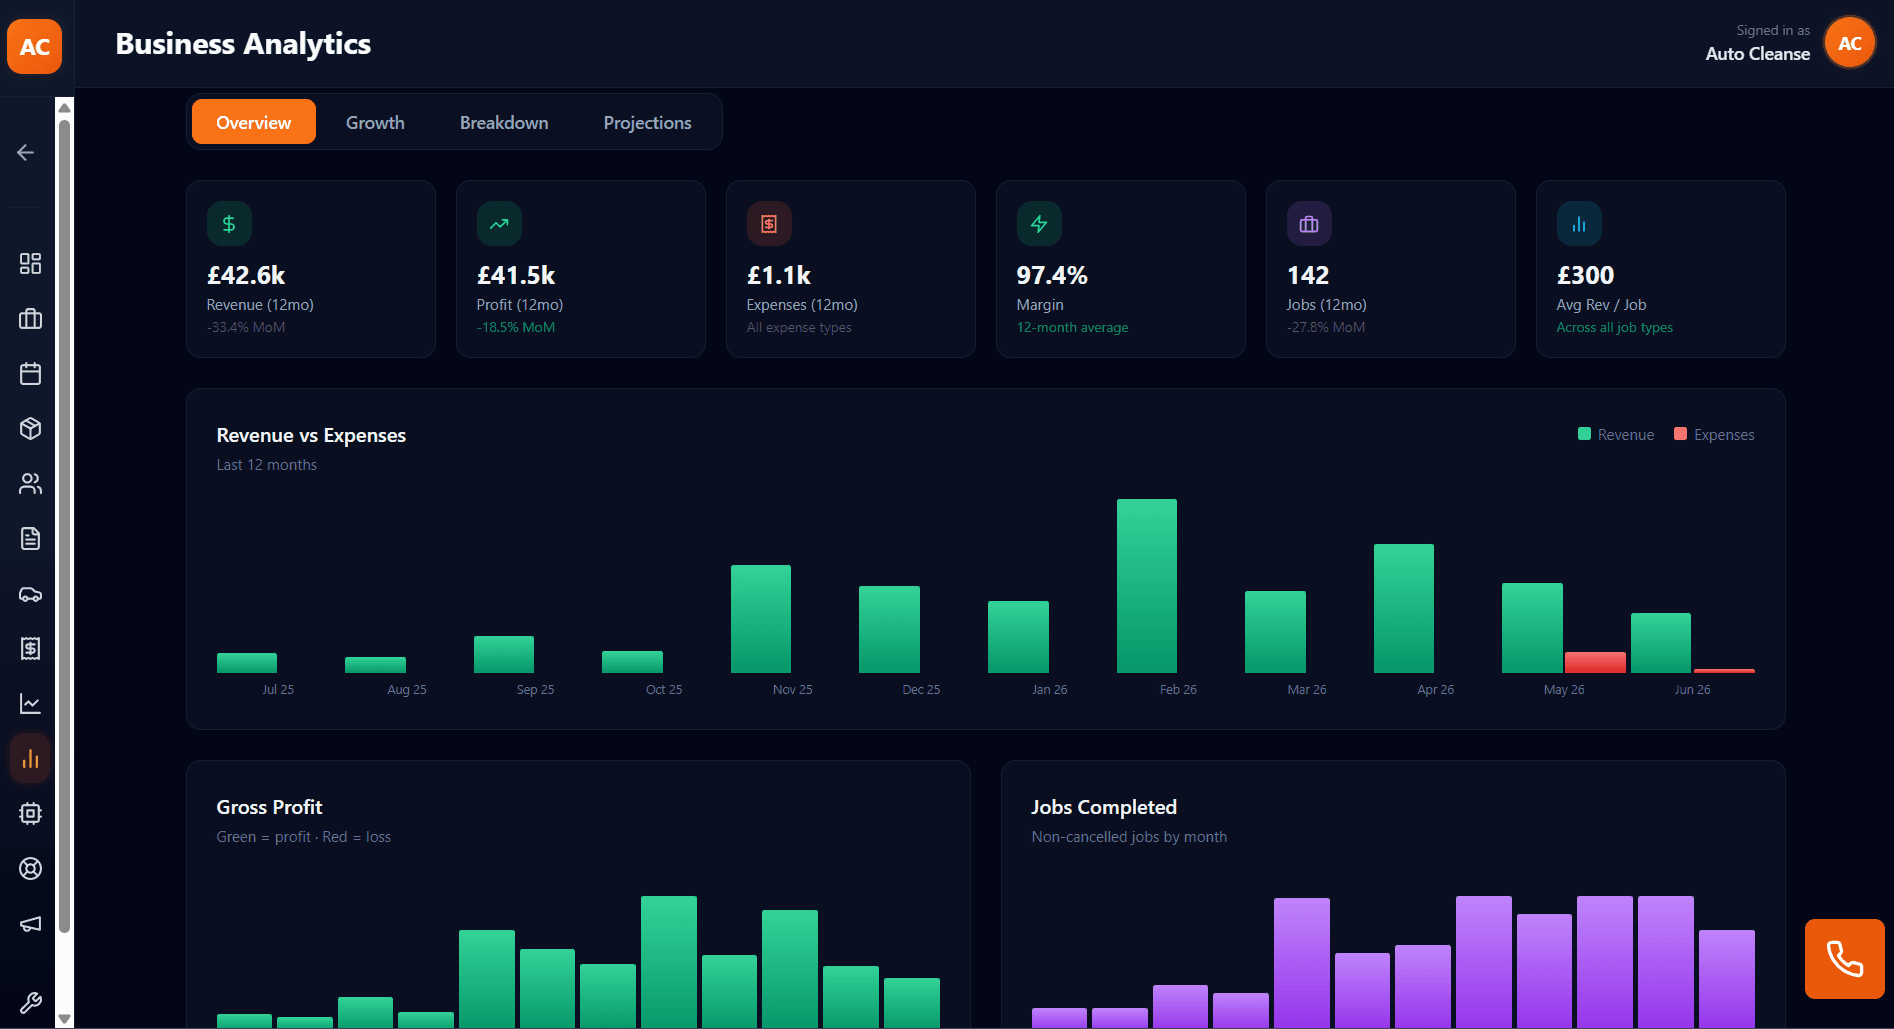Click the scrollbar up arrow
Viewport: 1894px width, 1029px height.
64,107
